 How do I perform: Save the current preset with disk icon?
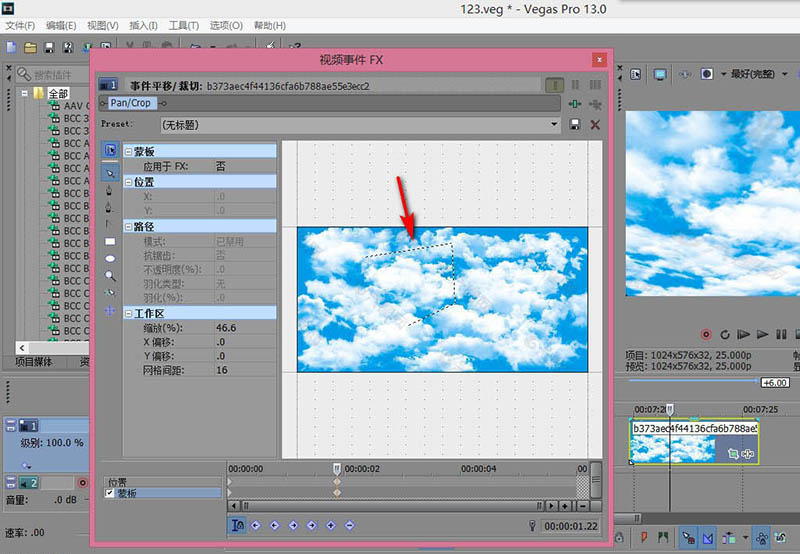[574, 124]
